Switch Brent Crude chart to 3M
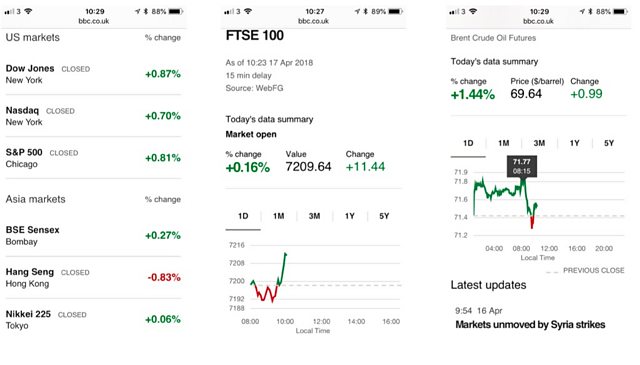 pos(539,143)
